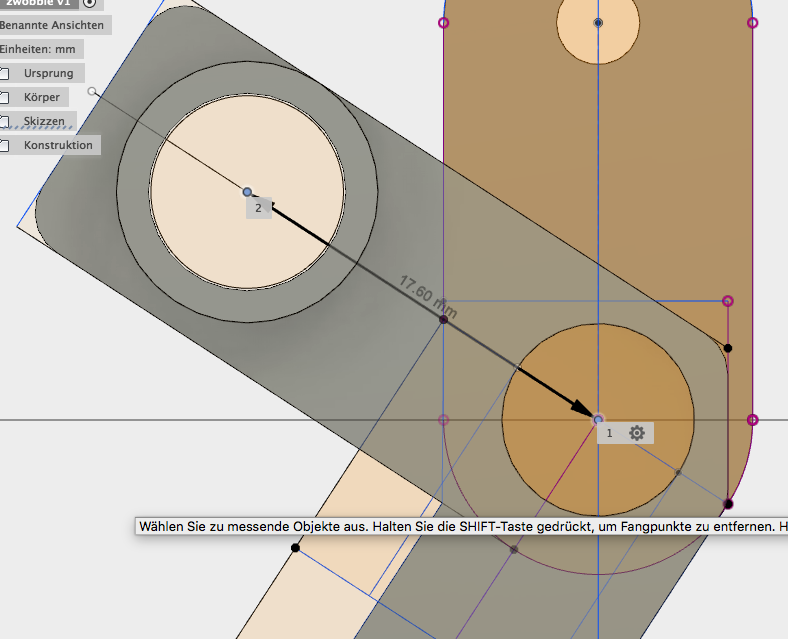Click the white endpoint circle of the thin line near Körper
Viewport: 788px width, 639px height.
pyautogui.click(x=91, y=91)
